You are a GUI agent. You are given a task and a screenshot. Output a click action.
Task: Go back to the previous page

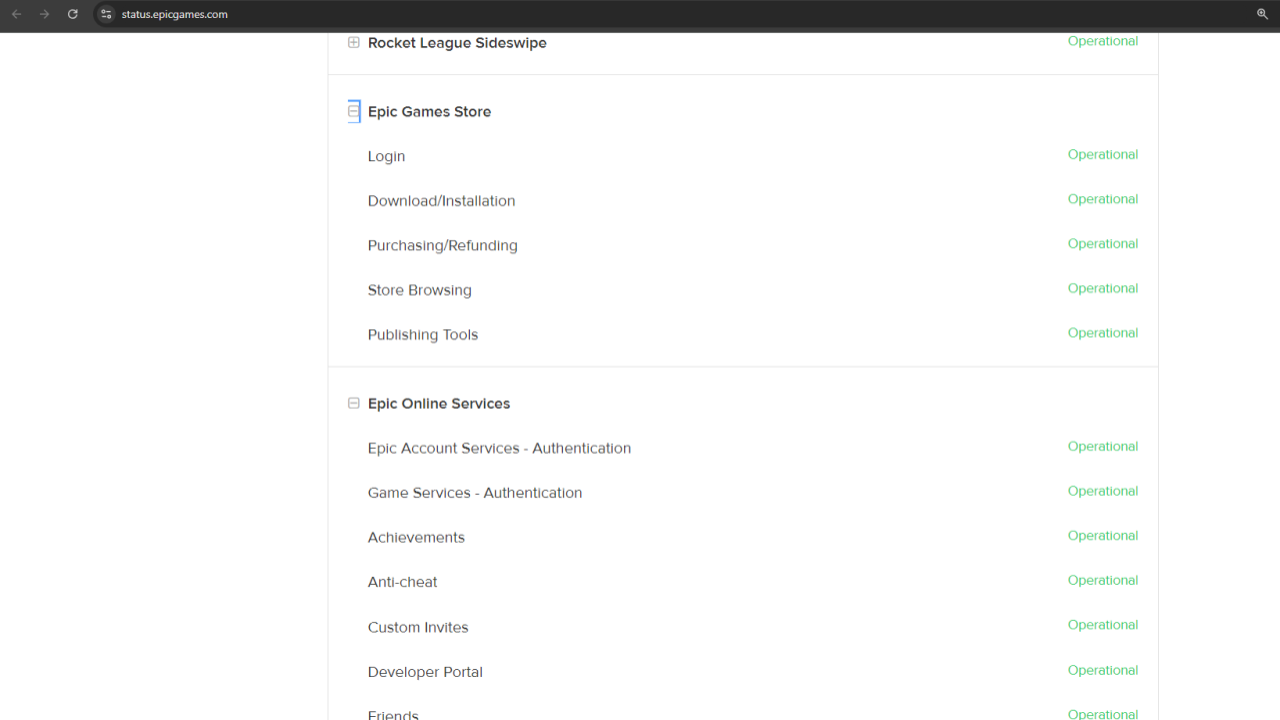coord(16,14)
